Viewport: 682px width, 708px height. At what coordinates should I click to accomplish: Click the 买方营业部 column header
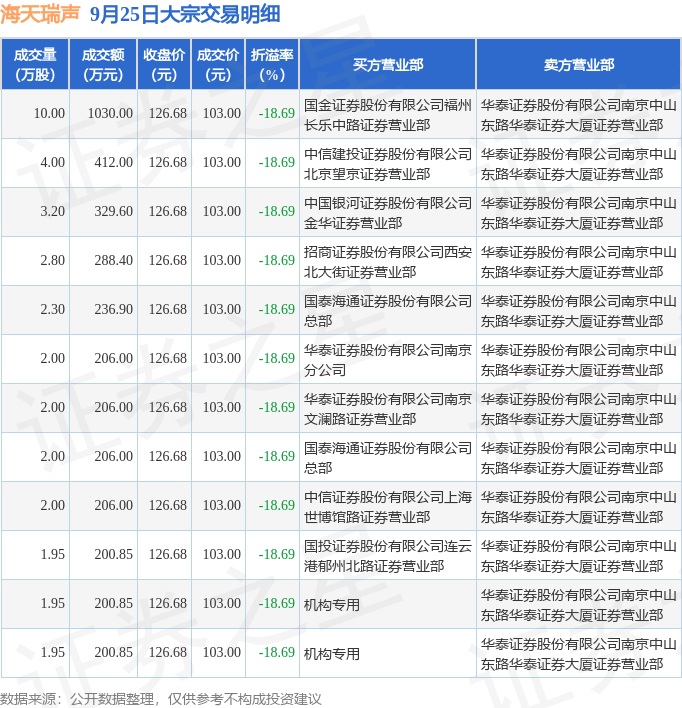388,65
